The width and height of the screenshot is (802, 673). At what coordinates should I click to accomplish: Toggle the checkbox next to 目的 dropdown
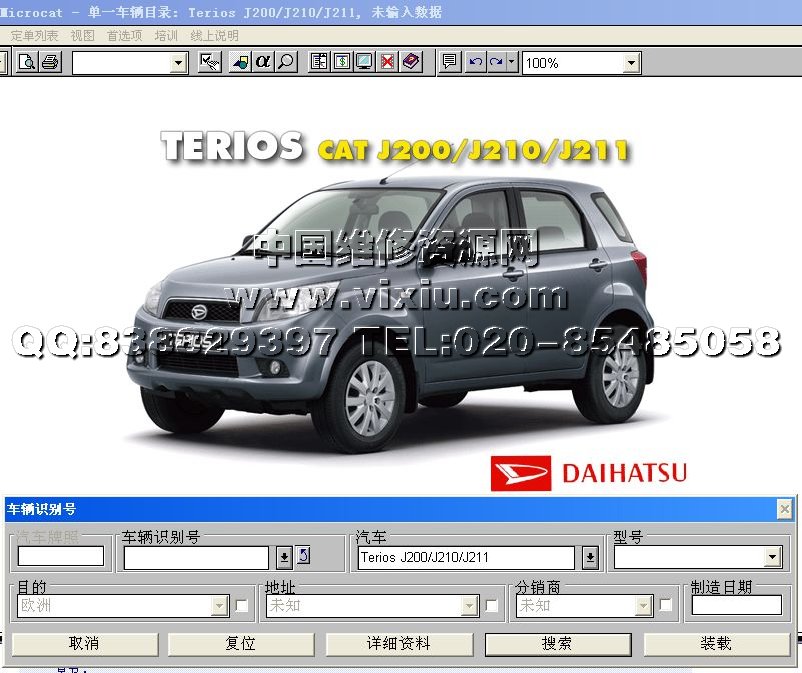242,605
